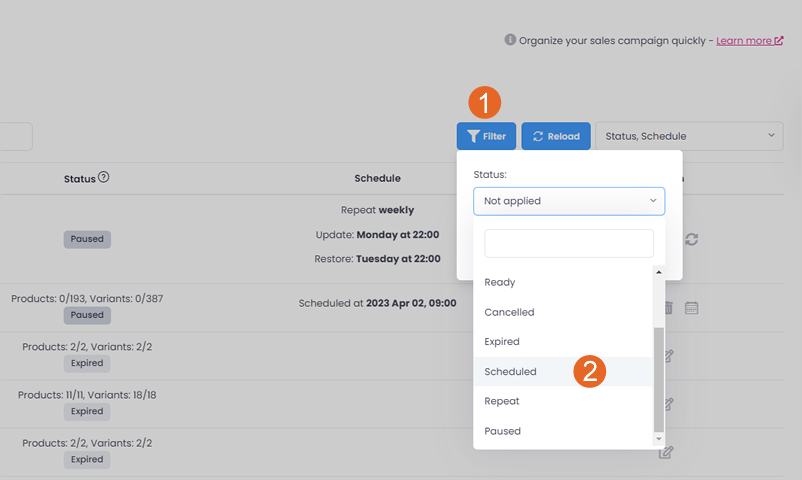The width and height of the screenshot is (802, 480).
Task: Click the refresh icon on the weekly repeat row
Action: (692, 239)
